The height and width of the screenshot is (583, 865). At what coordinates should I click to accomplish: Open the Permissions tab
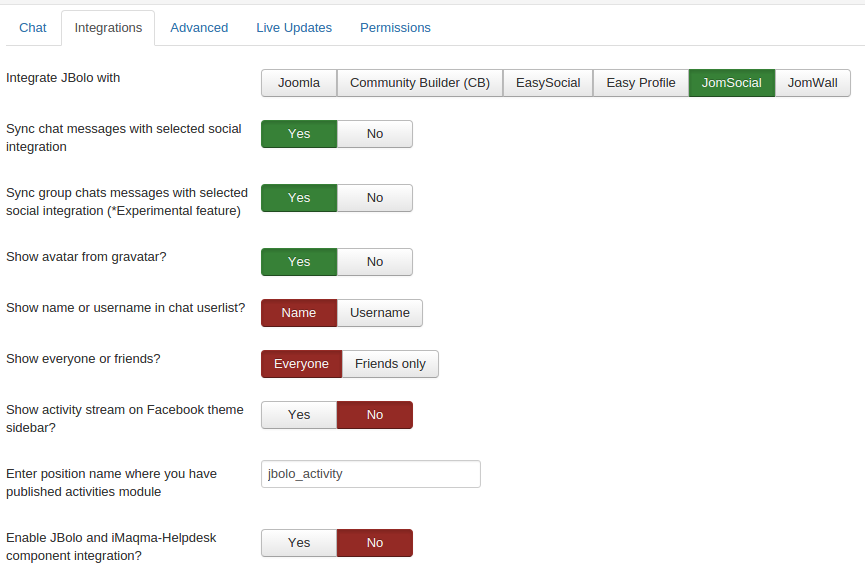[x=395, y=28]
